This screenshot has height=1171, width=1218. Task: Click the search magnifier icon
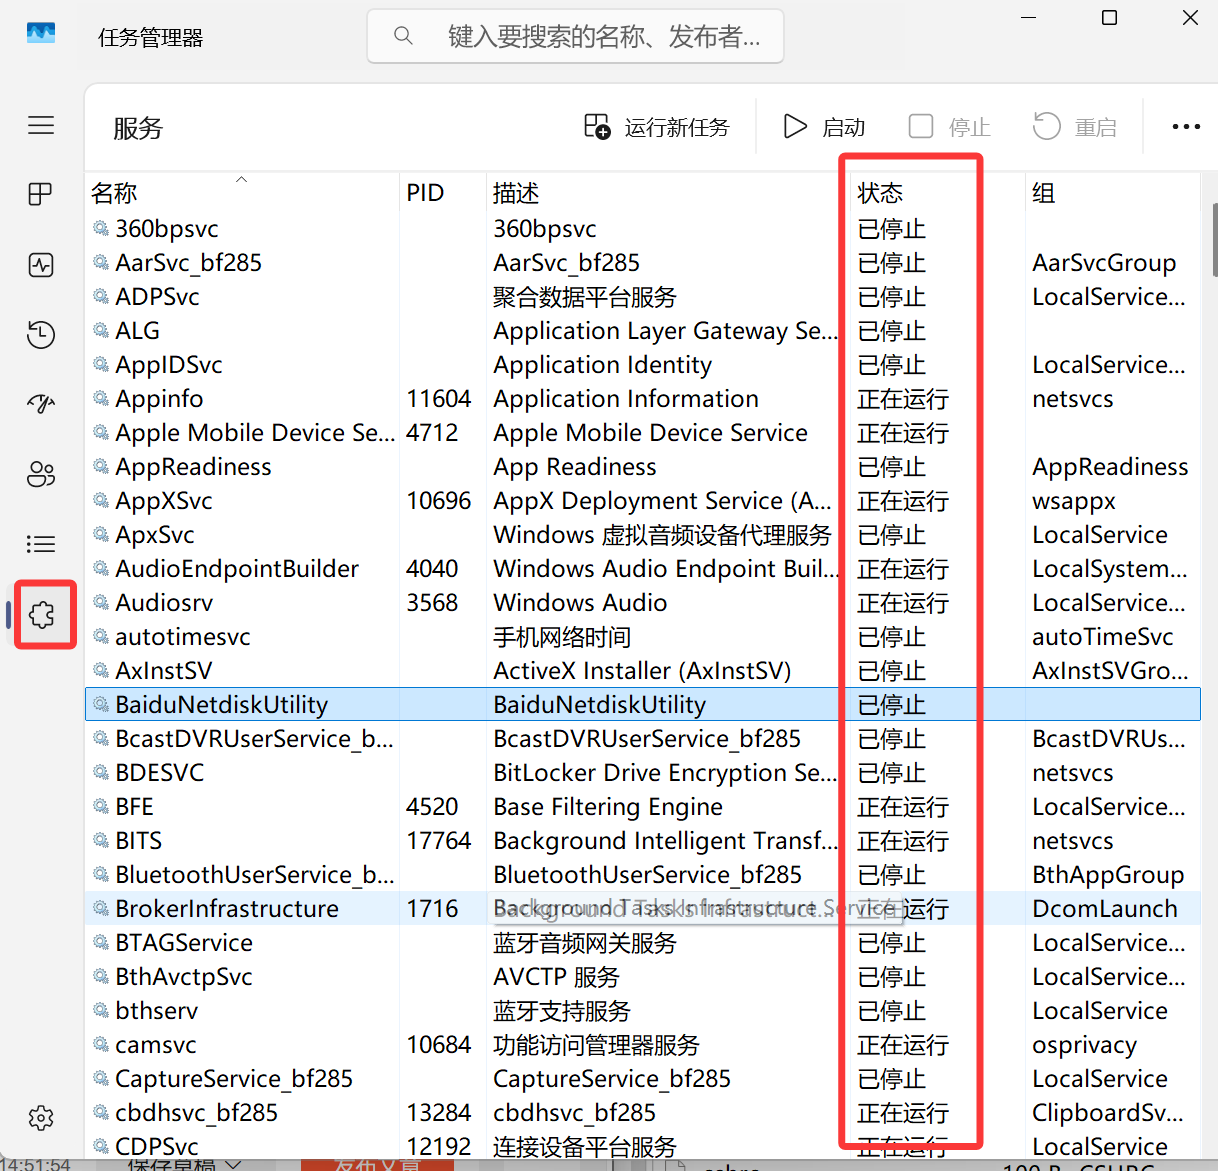(x=403, y=36)
